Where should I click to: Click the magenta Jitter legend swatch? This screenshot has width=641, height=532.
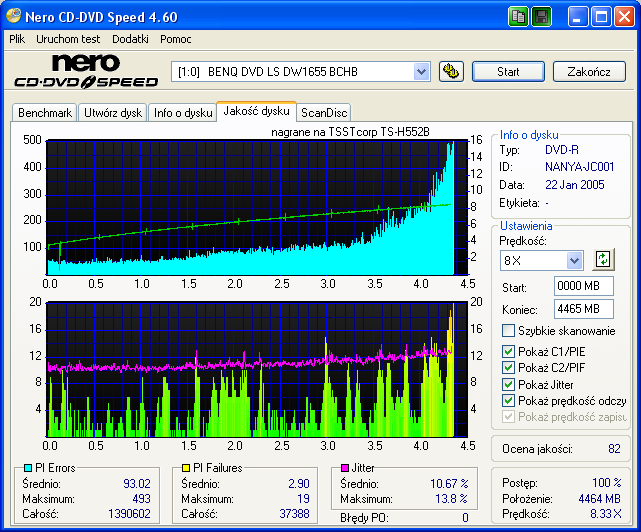(345, 467)
